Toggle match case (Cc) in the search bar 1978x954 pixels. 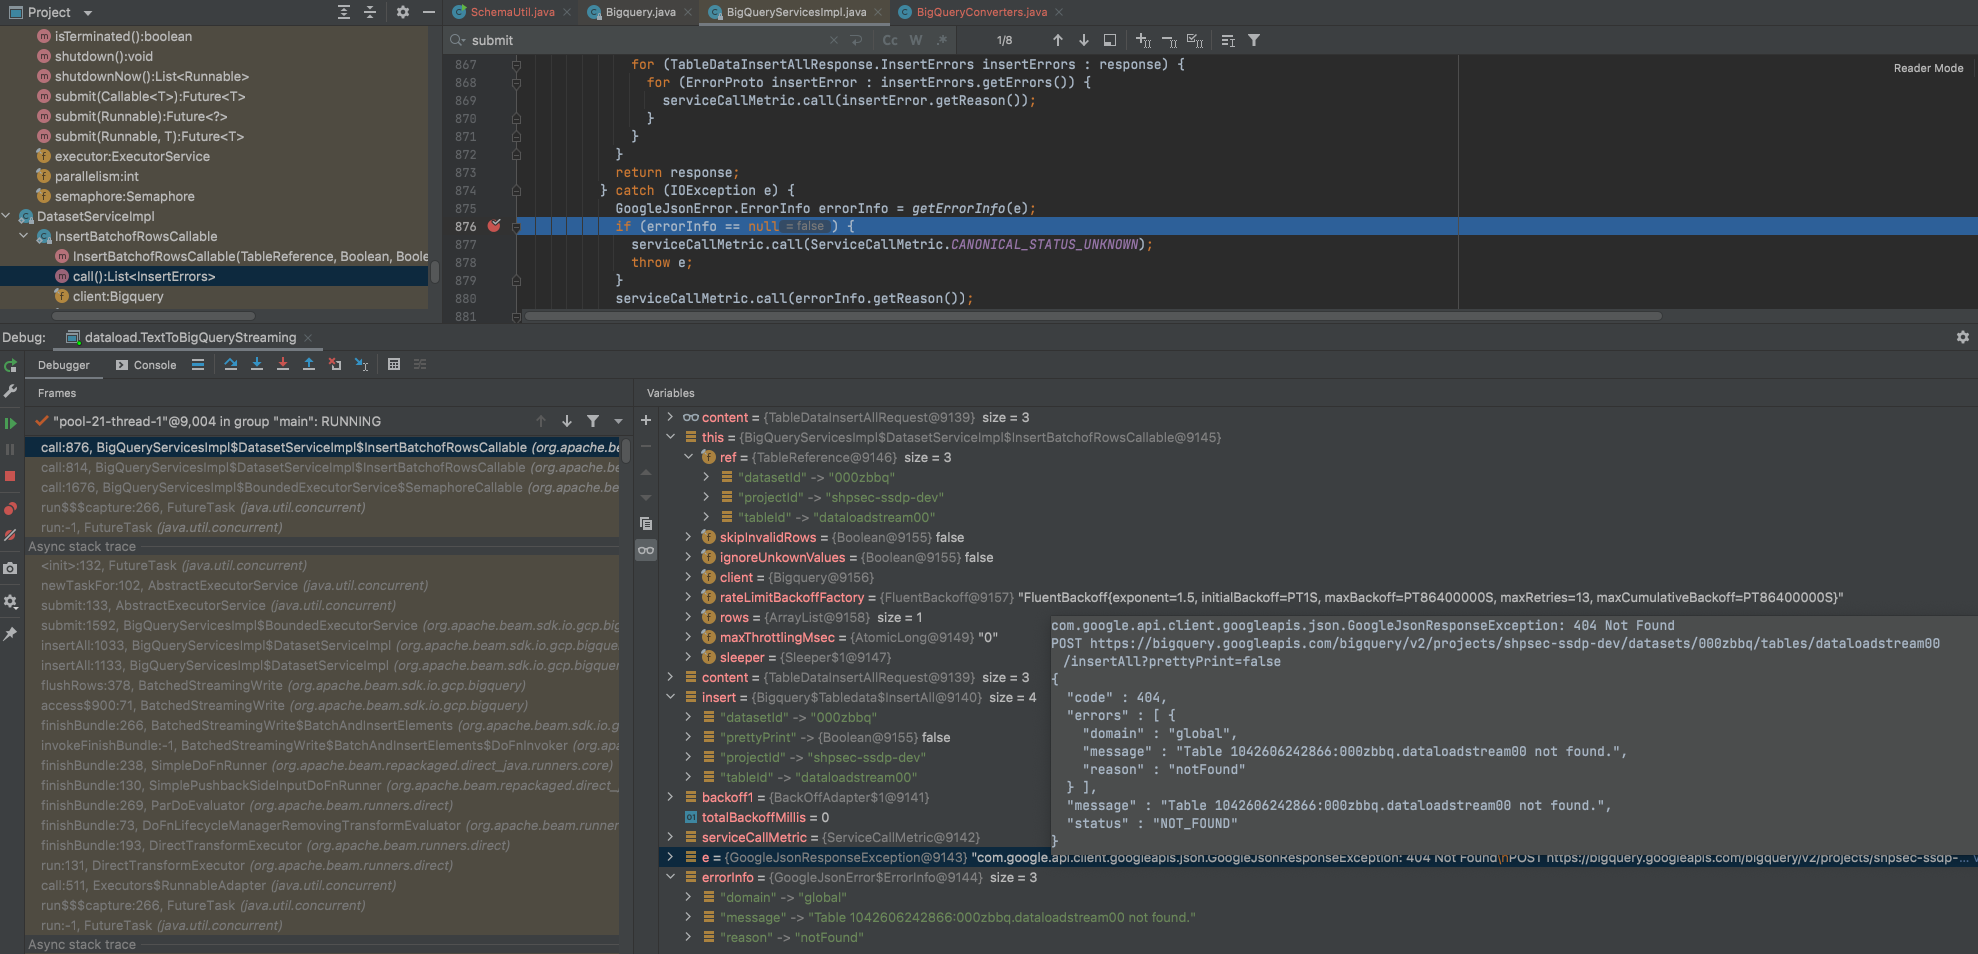[890, 40]
